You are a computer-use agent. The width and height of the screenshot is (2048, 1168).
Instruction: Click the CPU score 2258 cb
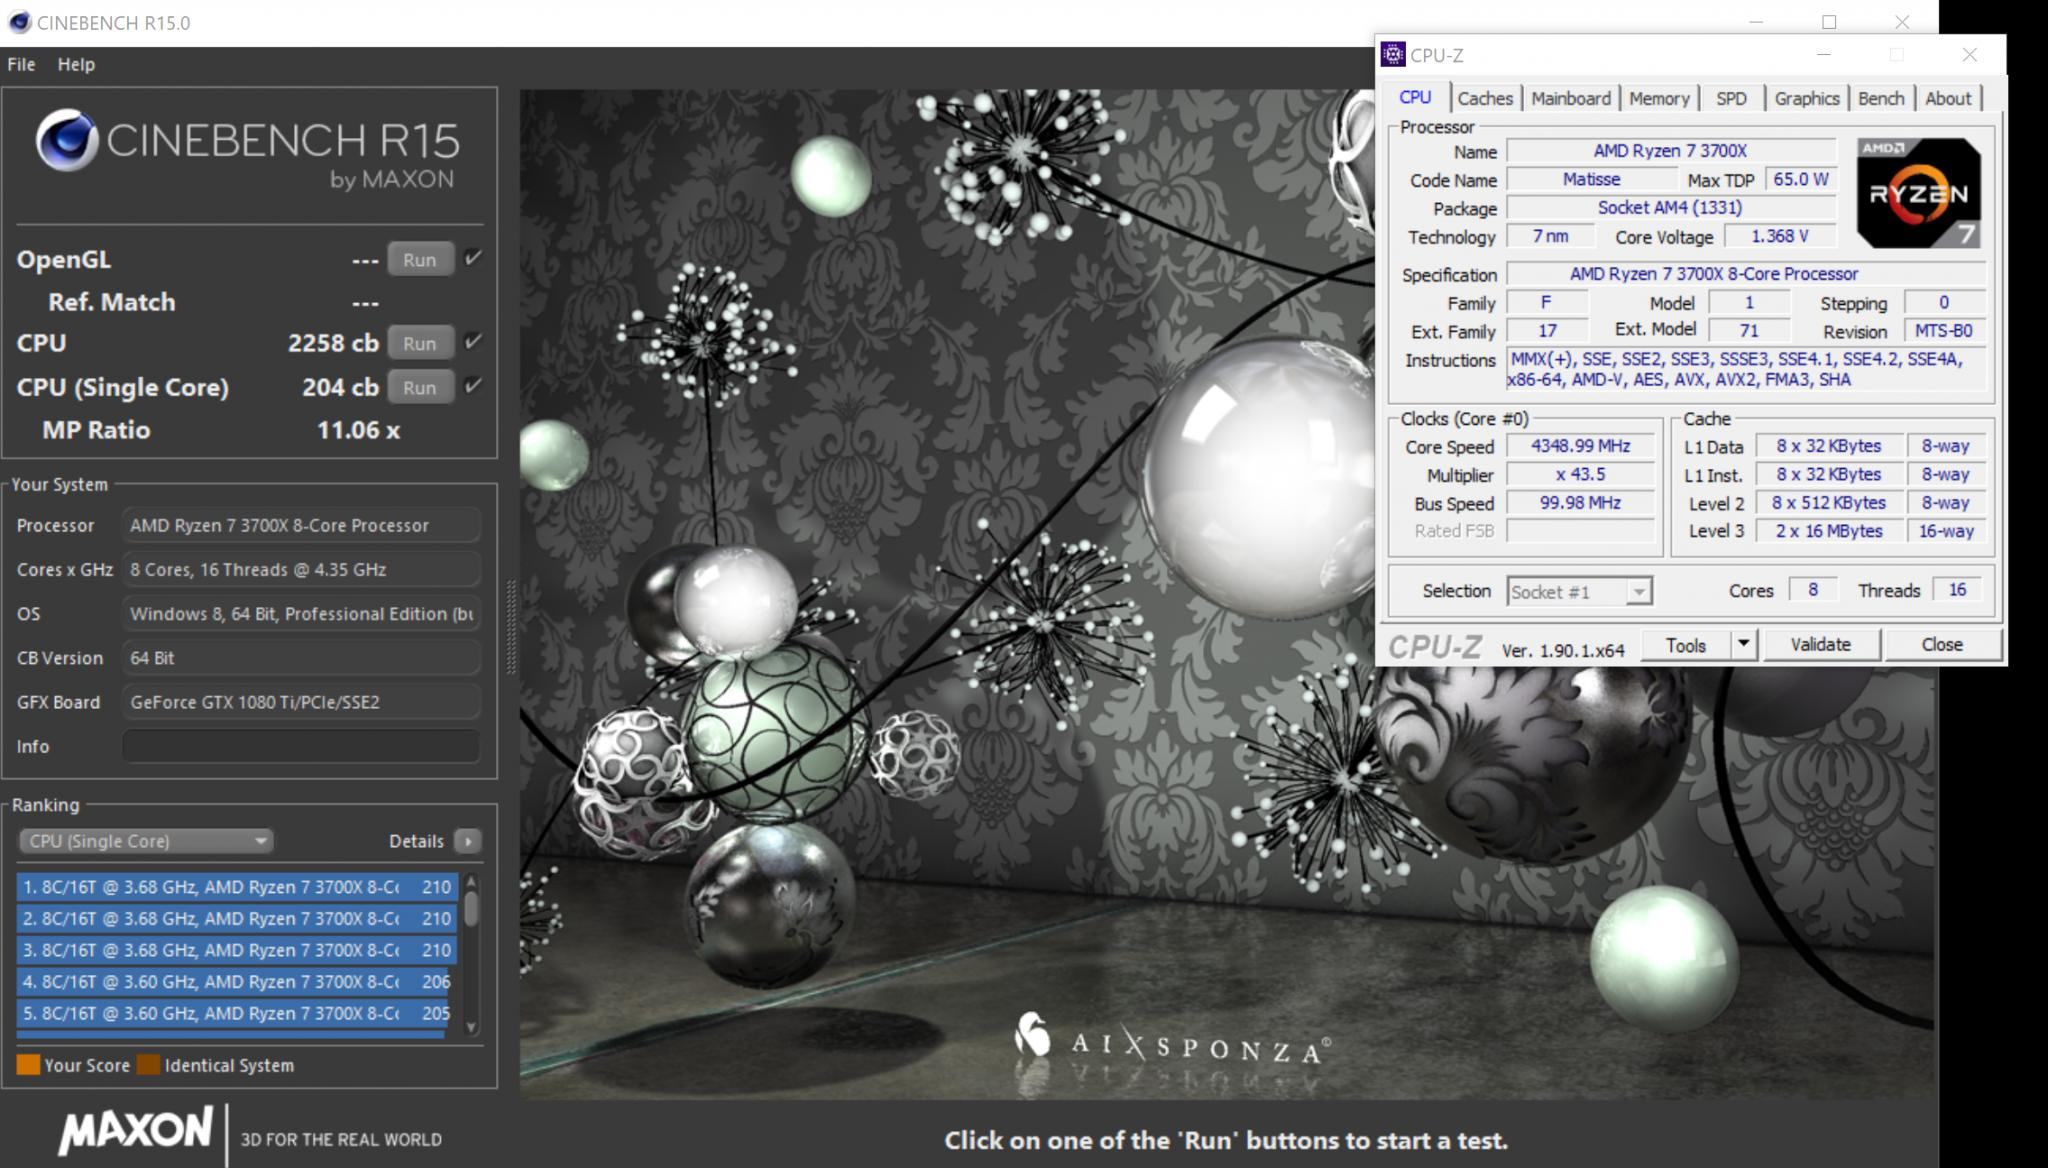pos(333,343)
